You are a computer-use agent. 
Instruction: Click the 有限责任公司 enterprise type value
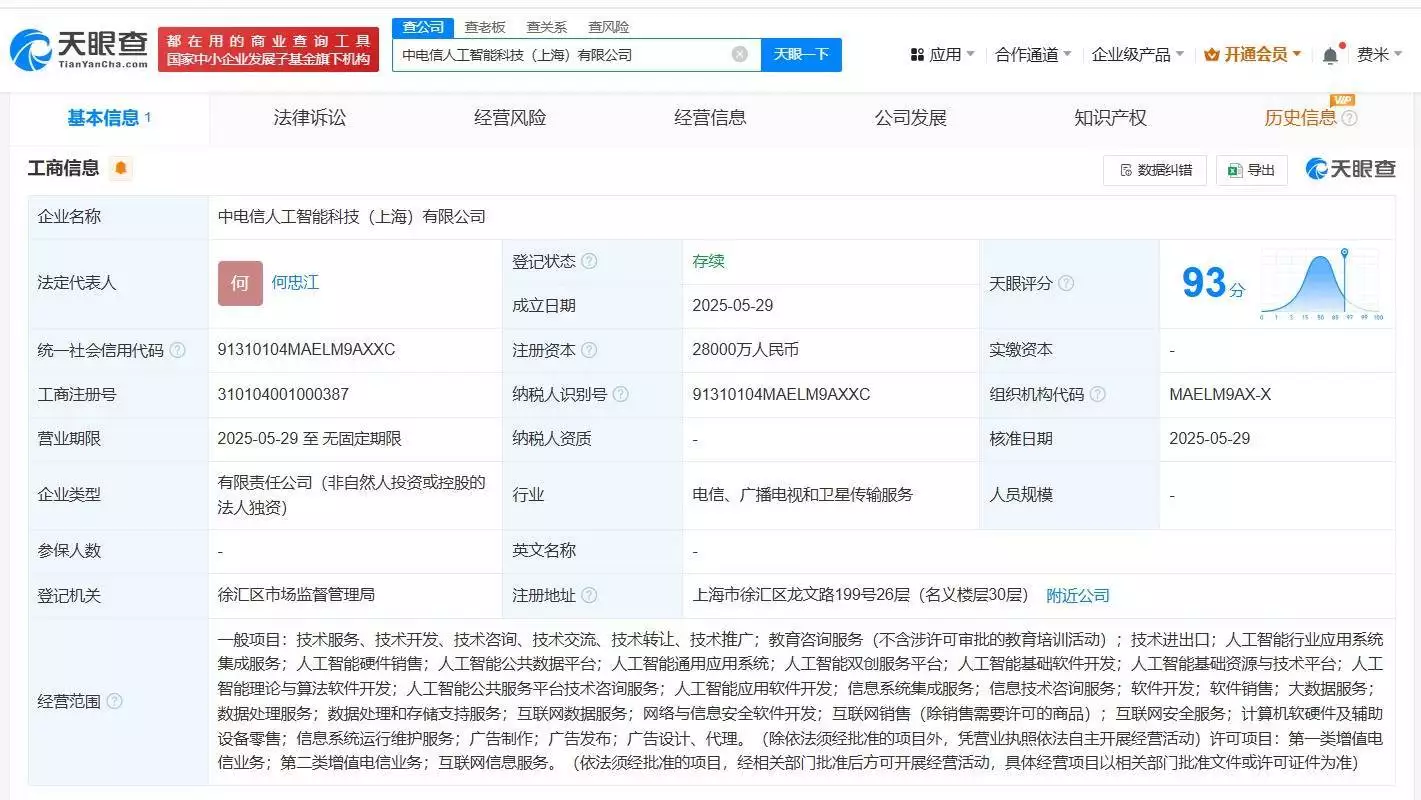351,494
